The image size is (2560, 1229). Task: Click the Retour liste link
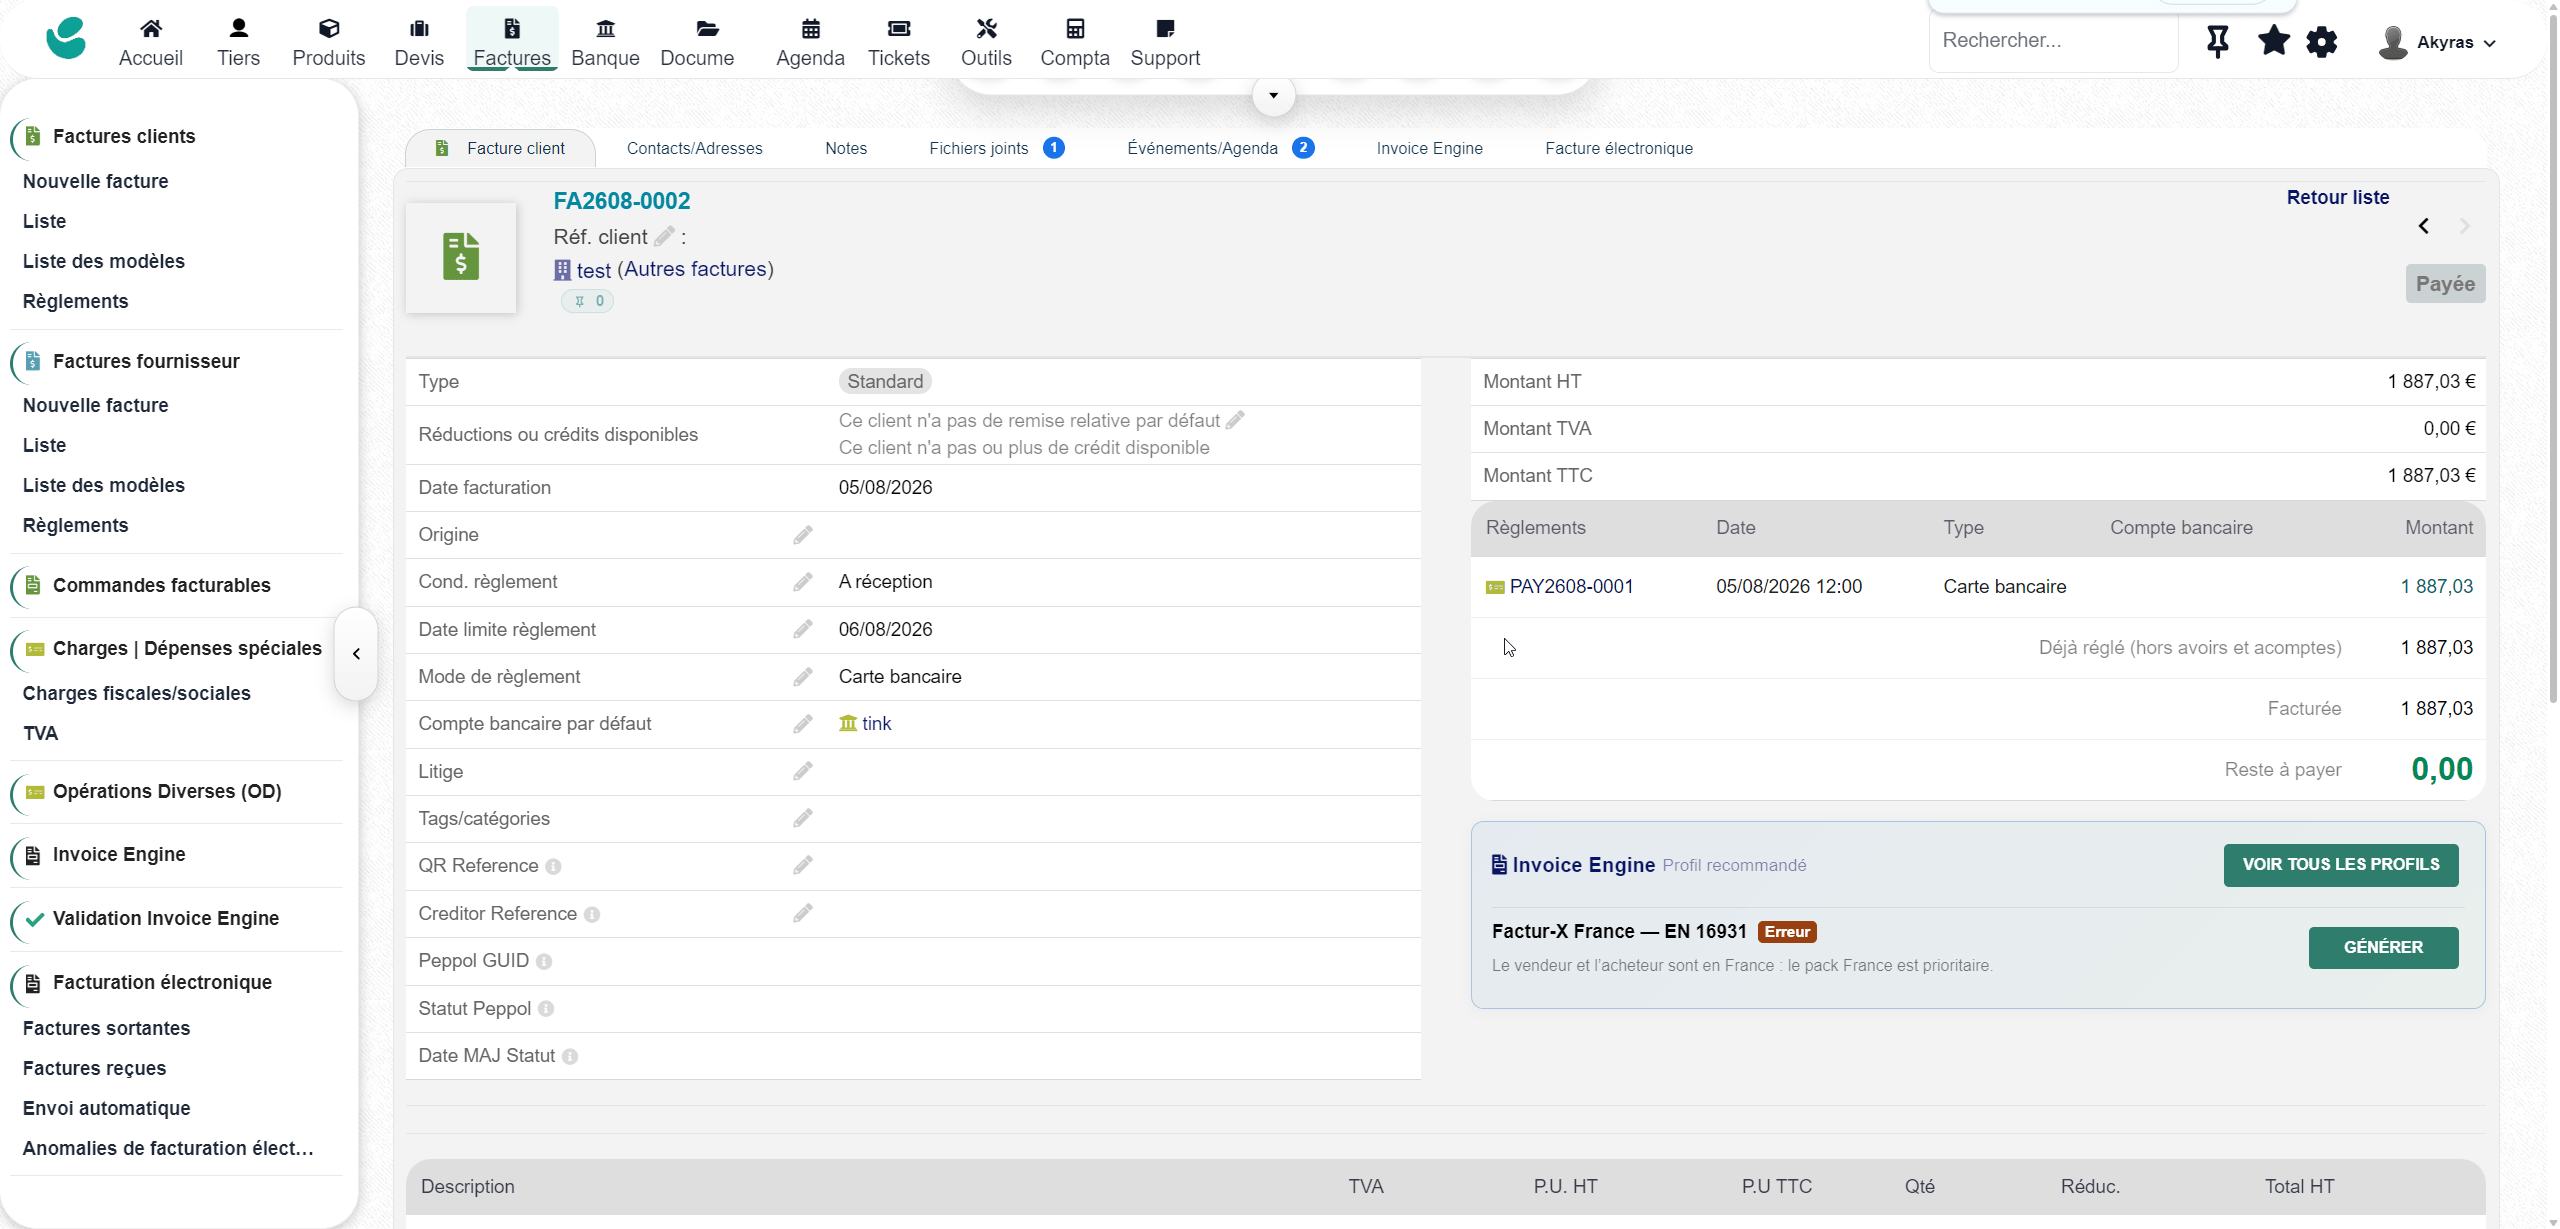(2337, 197)
